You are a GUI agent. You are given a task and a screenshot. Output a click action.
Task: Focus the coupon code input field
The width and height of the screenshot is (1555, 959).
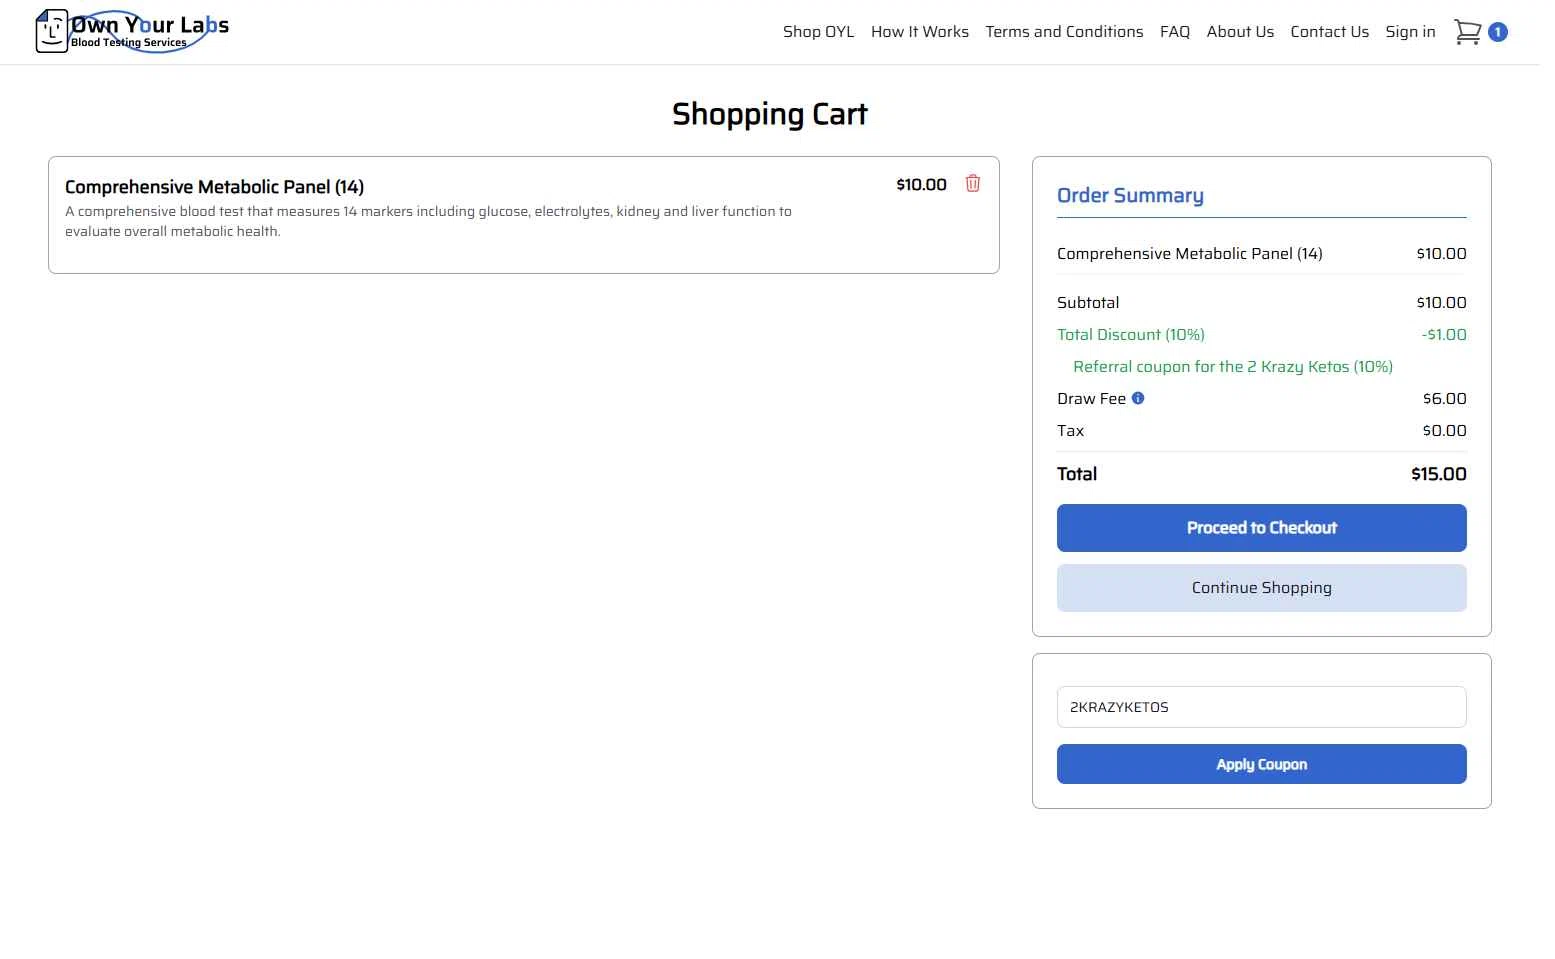(1261, 707)
